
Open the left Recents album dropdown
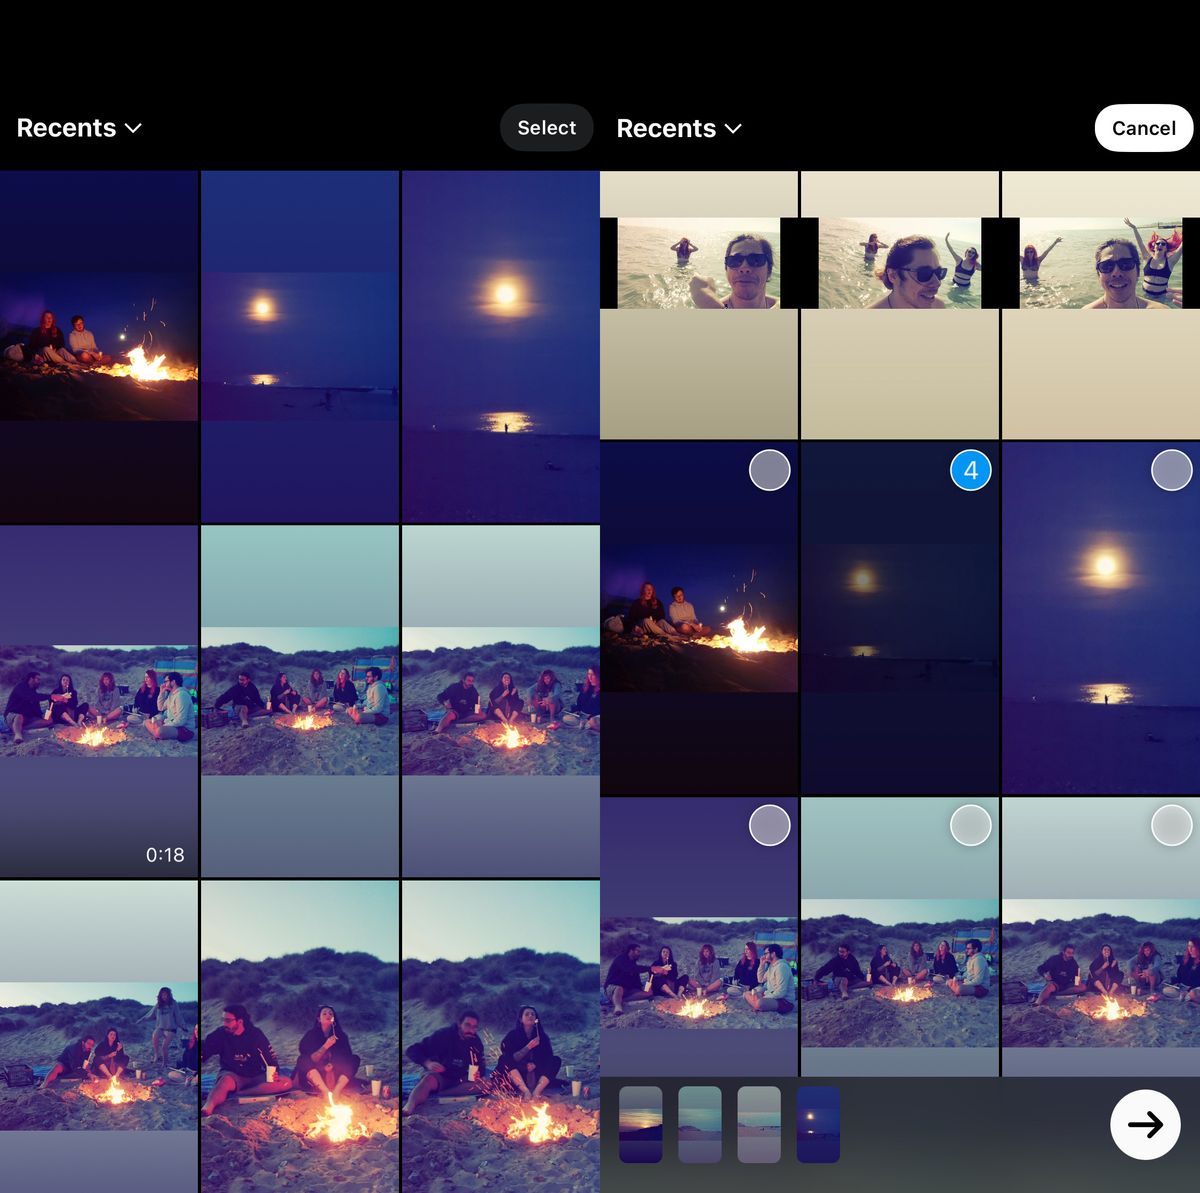[x=79, y=128]
